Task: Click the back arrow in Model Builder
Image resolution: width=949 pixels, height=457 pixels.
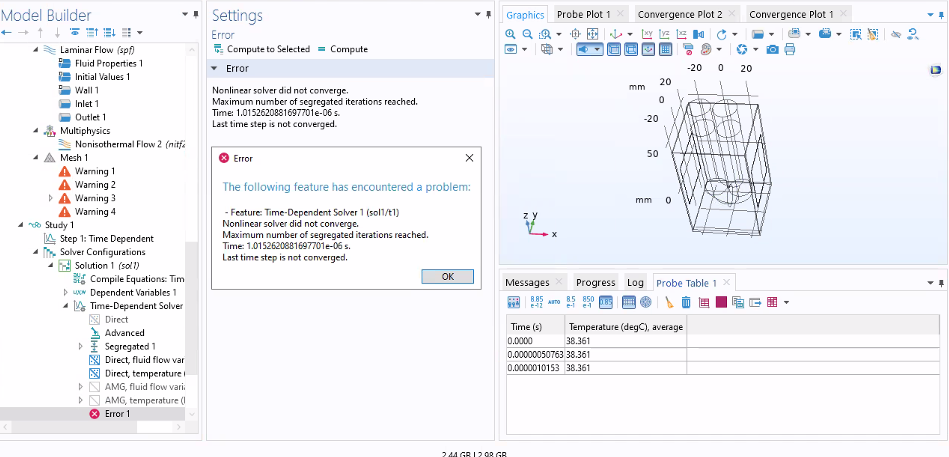Action: pos(8,33)
